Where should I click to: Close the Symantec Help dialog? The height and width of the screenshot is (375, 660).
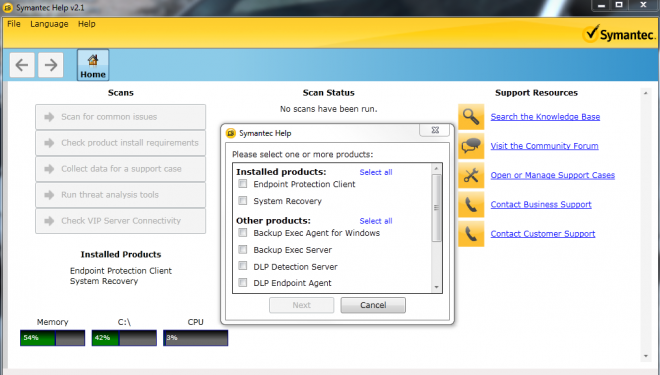pos(435,130)
